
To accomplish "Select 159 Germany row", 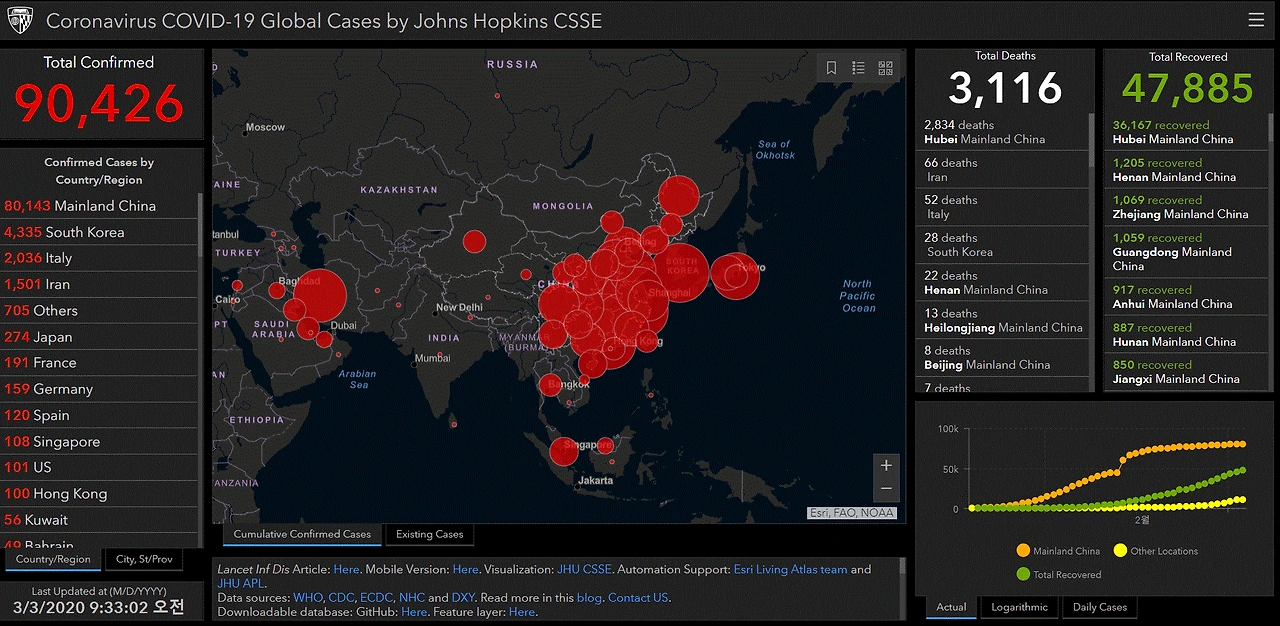I will (99, 389).
